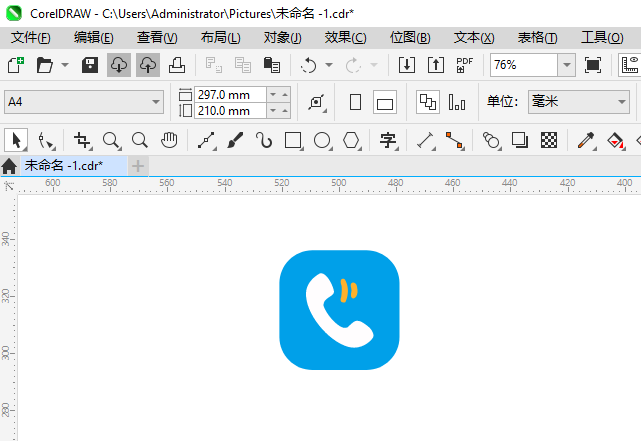This screenshot has width=641, height=441.
Task: Open the zoom level dropdown arrow
Action: coord(567,65)
